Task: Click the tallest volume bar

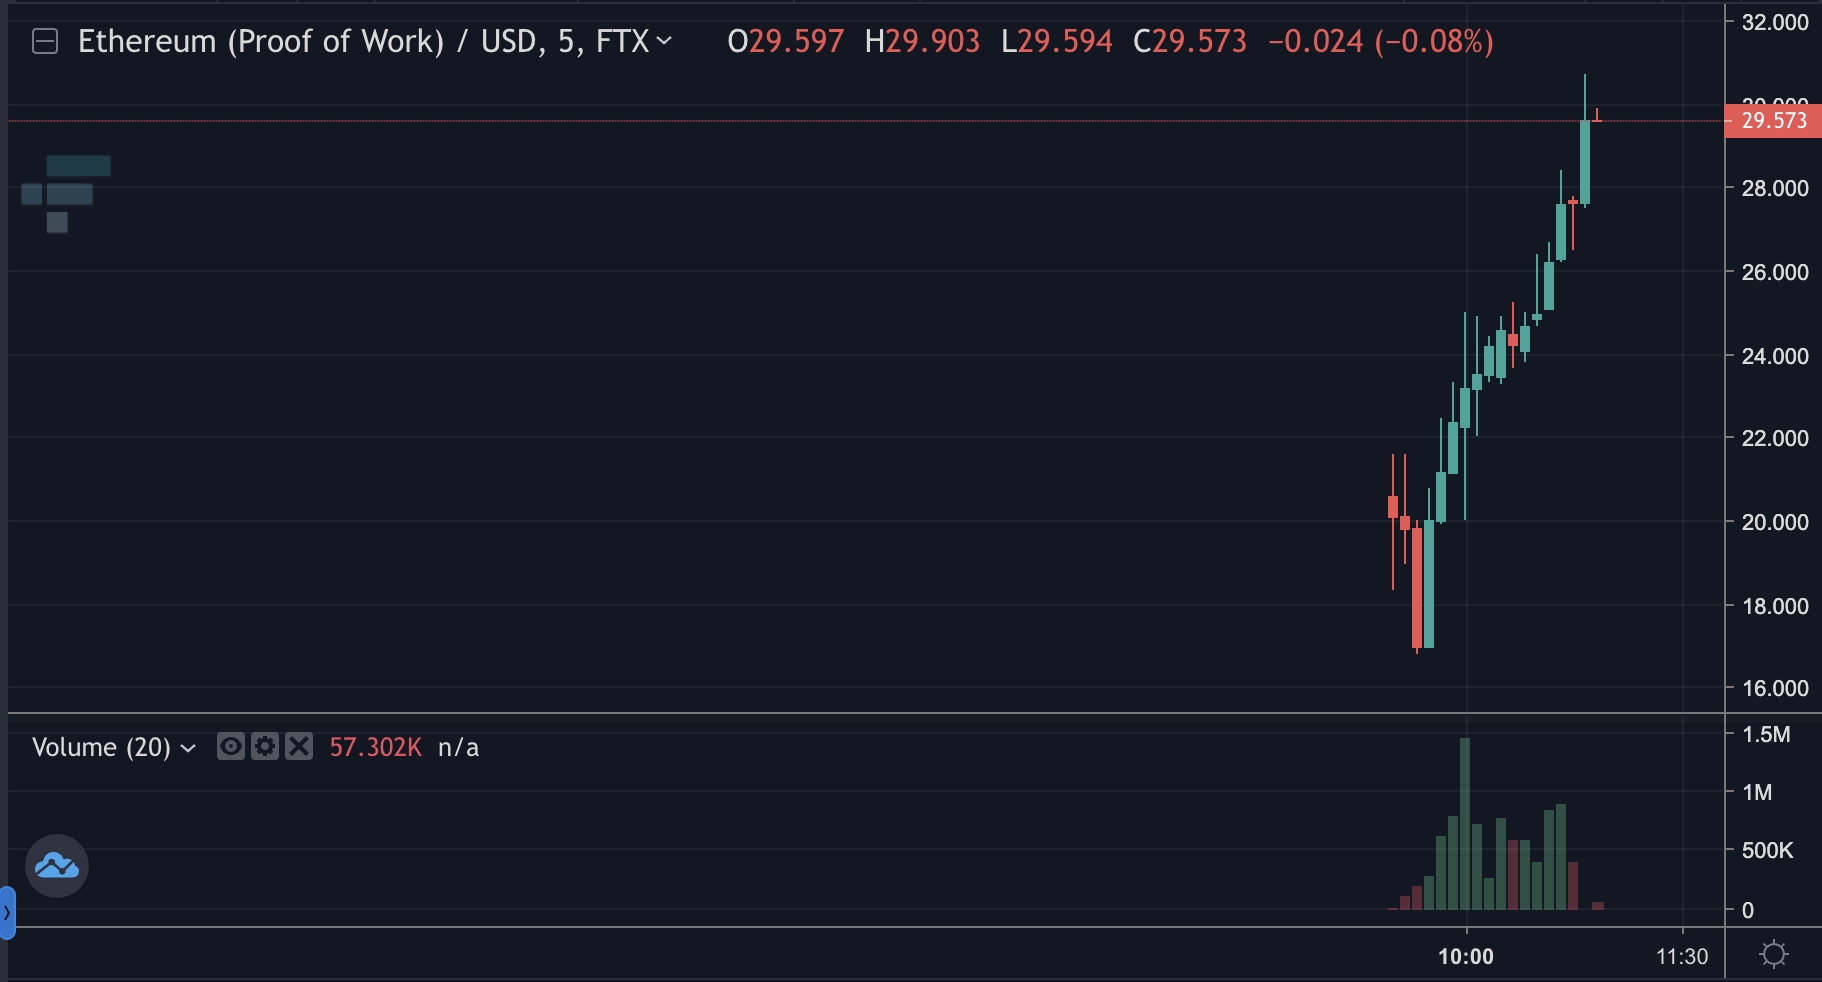Action: click(1465, 823)
